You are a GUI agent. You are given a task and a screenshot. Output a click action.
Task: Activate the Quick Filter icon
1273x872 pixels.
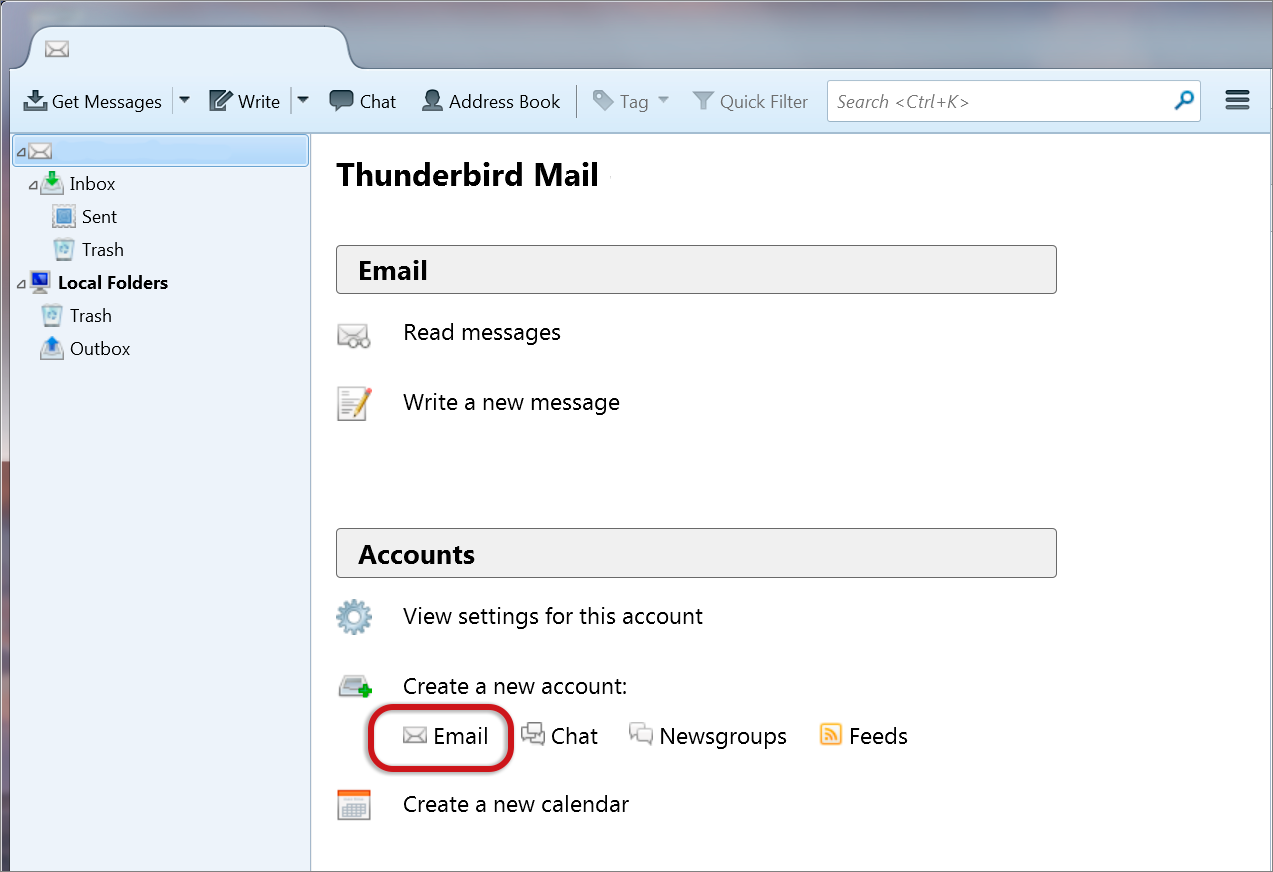point(702,100)
